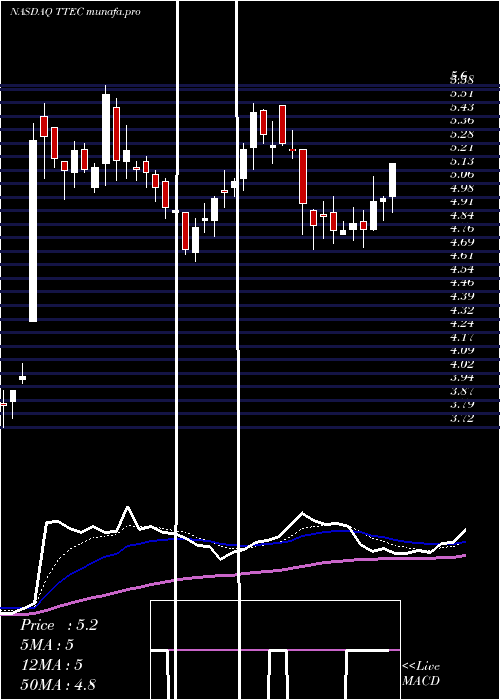Click the 5.28 price axis label
The height and width of the screenshot is (700, 500).
coord(462,134)
